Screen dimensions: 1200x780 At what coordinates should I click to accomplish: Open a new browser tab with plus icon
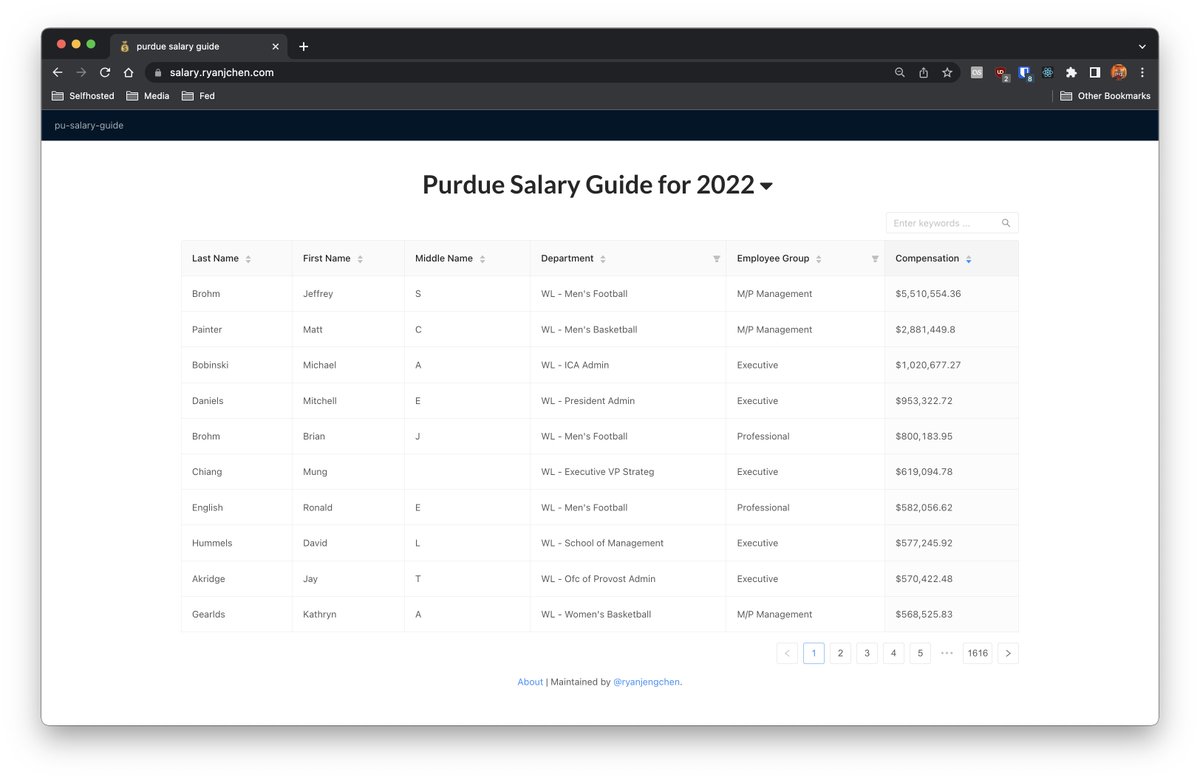(303, 46)
